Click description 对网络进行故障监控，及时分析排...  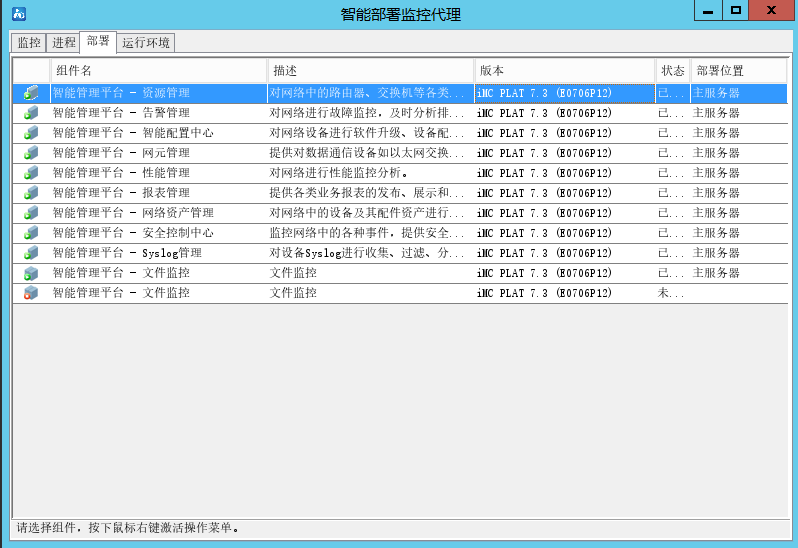pos(366,113)
